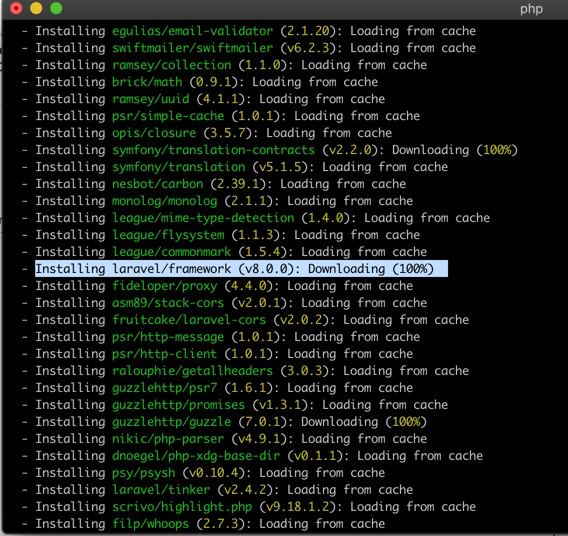Click the 100% on the guzzlehttp/guzzle line
The image size is (568, 536).
pos(406,422)
